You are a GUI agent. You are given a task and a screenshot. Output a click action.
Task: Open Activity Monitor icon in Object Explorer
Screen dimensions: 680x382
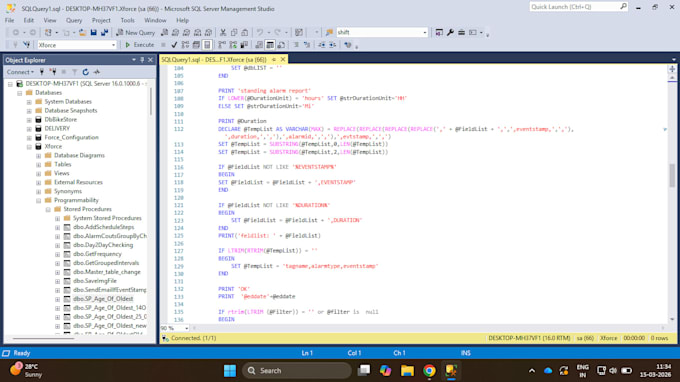tap(97, 72)
